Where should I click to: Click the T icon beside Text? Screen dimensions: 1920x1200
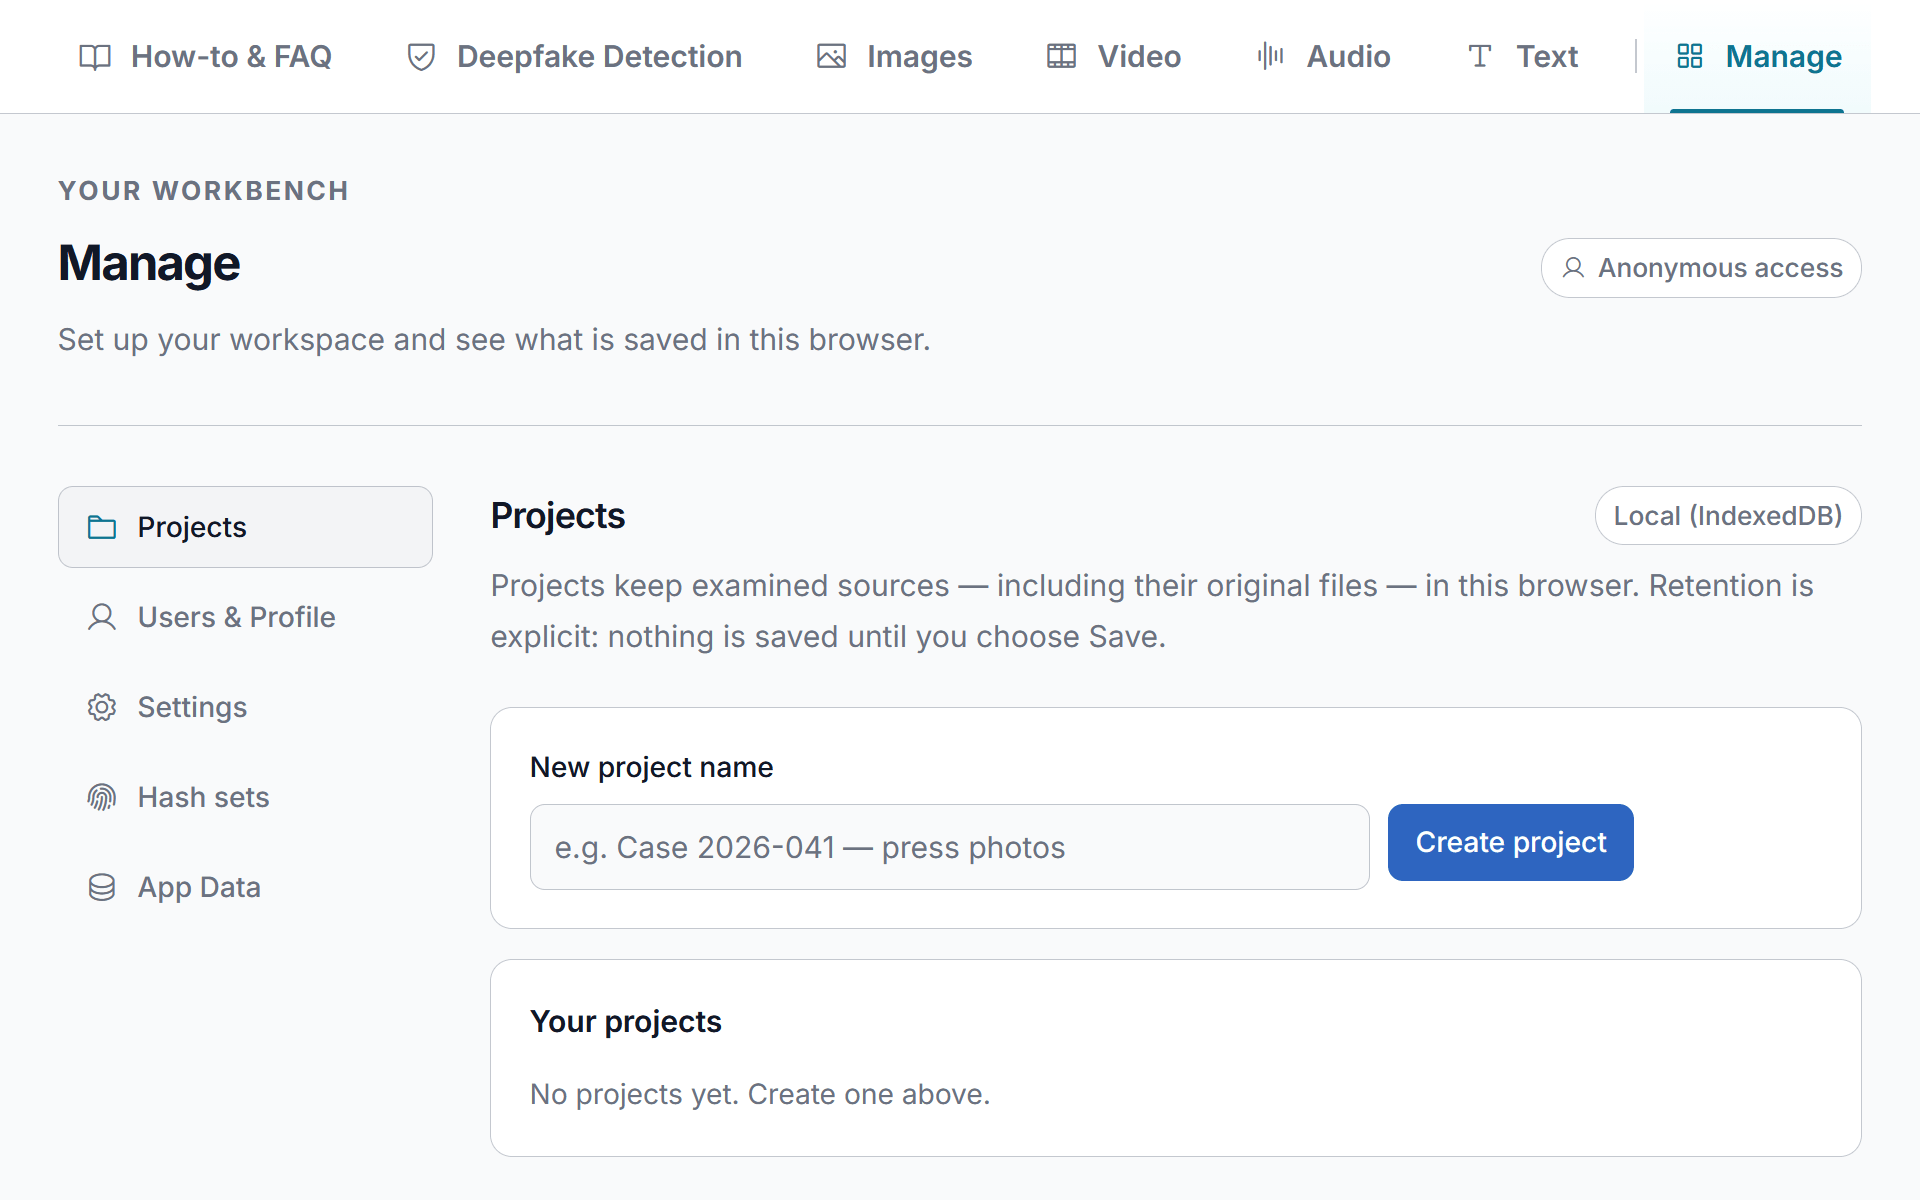click(x=1480, y=56)
